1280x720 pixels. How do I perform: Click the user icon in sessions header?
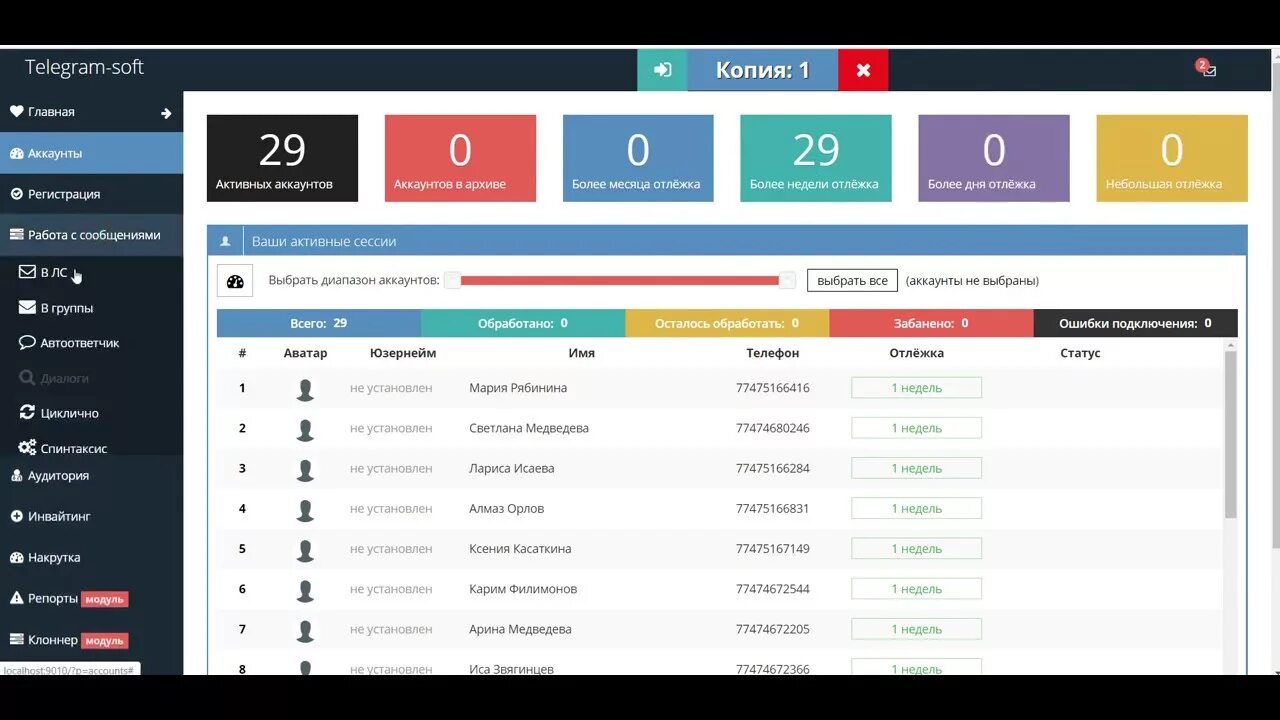[225, 241]
